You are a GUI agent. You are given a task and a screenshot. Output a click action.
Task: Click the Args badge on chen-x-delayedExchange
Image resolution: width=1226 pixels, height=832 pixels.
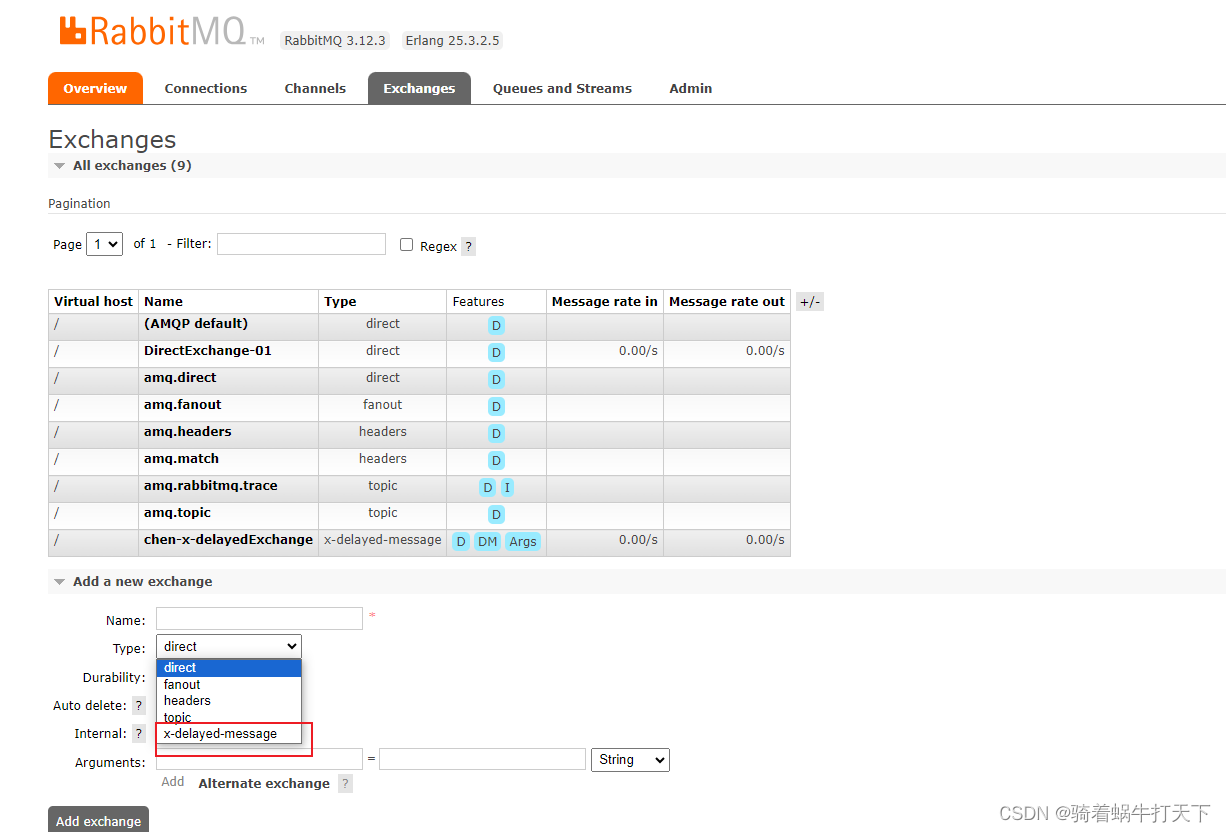(x=523, y=541)
